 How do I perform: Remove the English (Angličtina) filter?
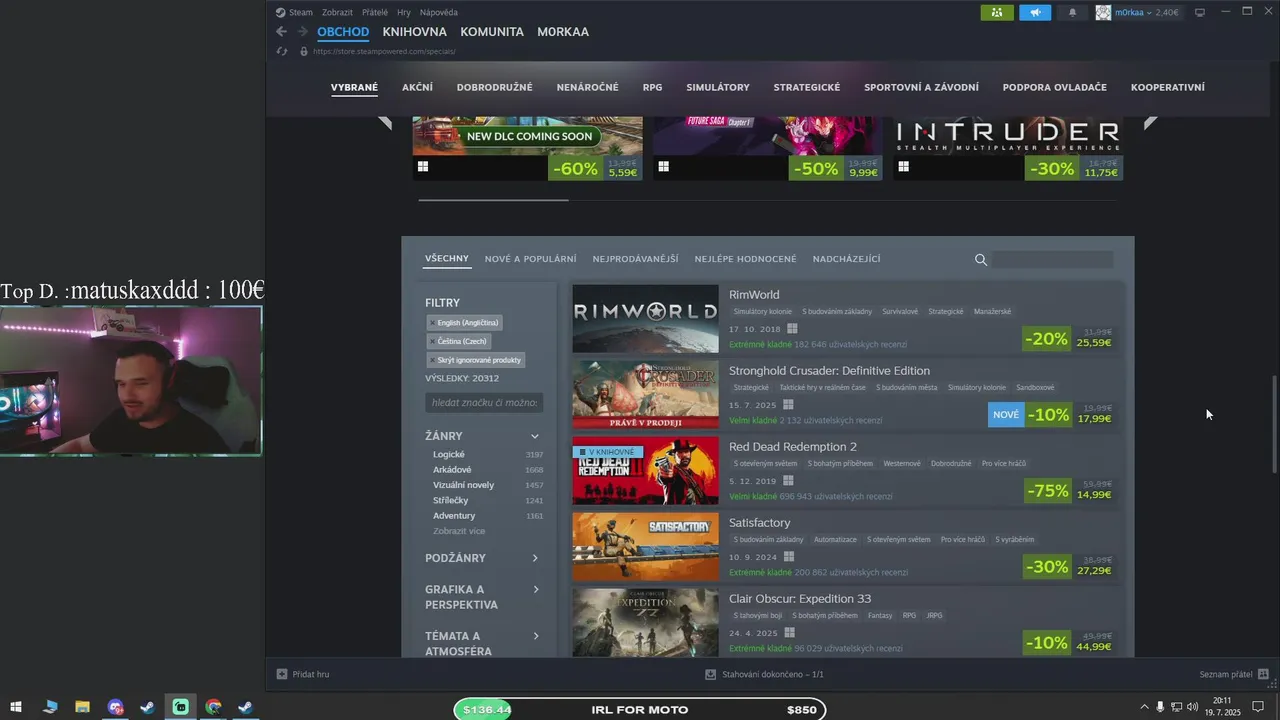pyautogui.click(x=432, y=323)
